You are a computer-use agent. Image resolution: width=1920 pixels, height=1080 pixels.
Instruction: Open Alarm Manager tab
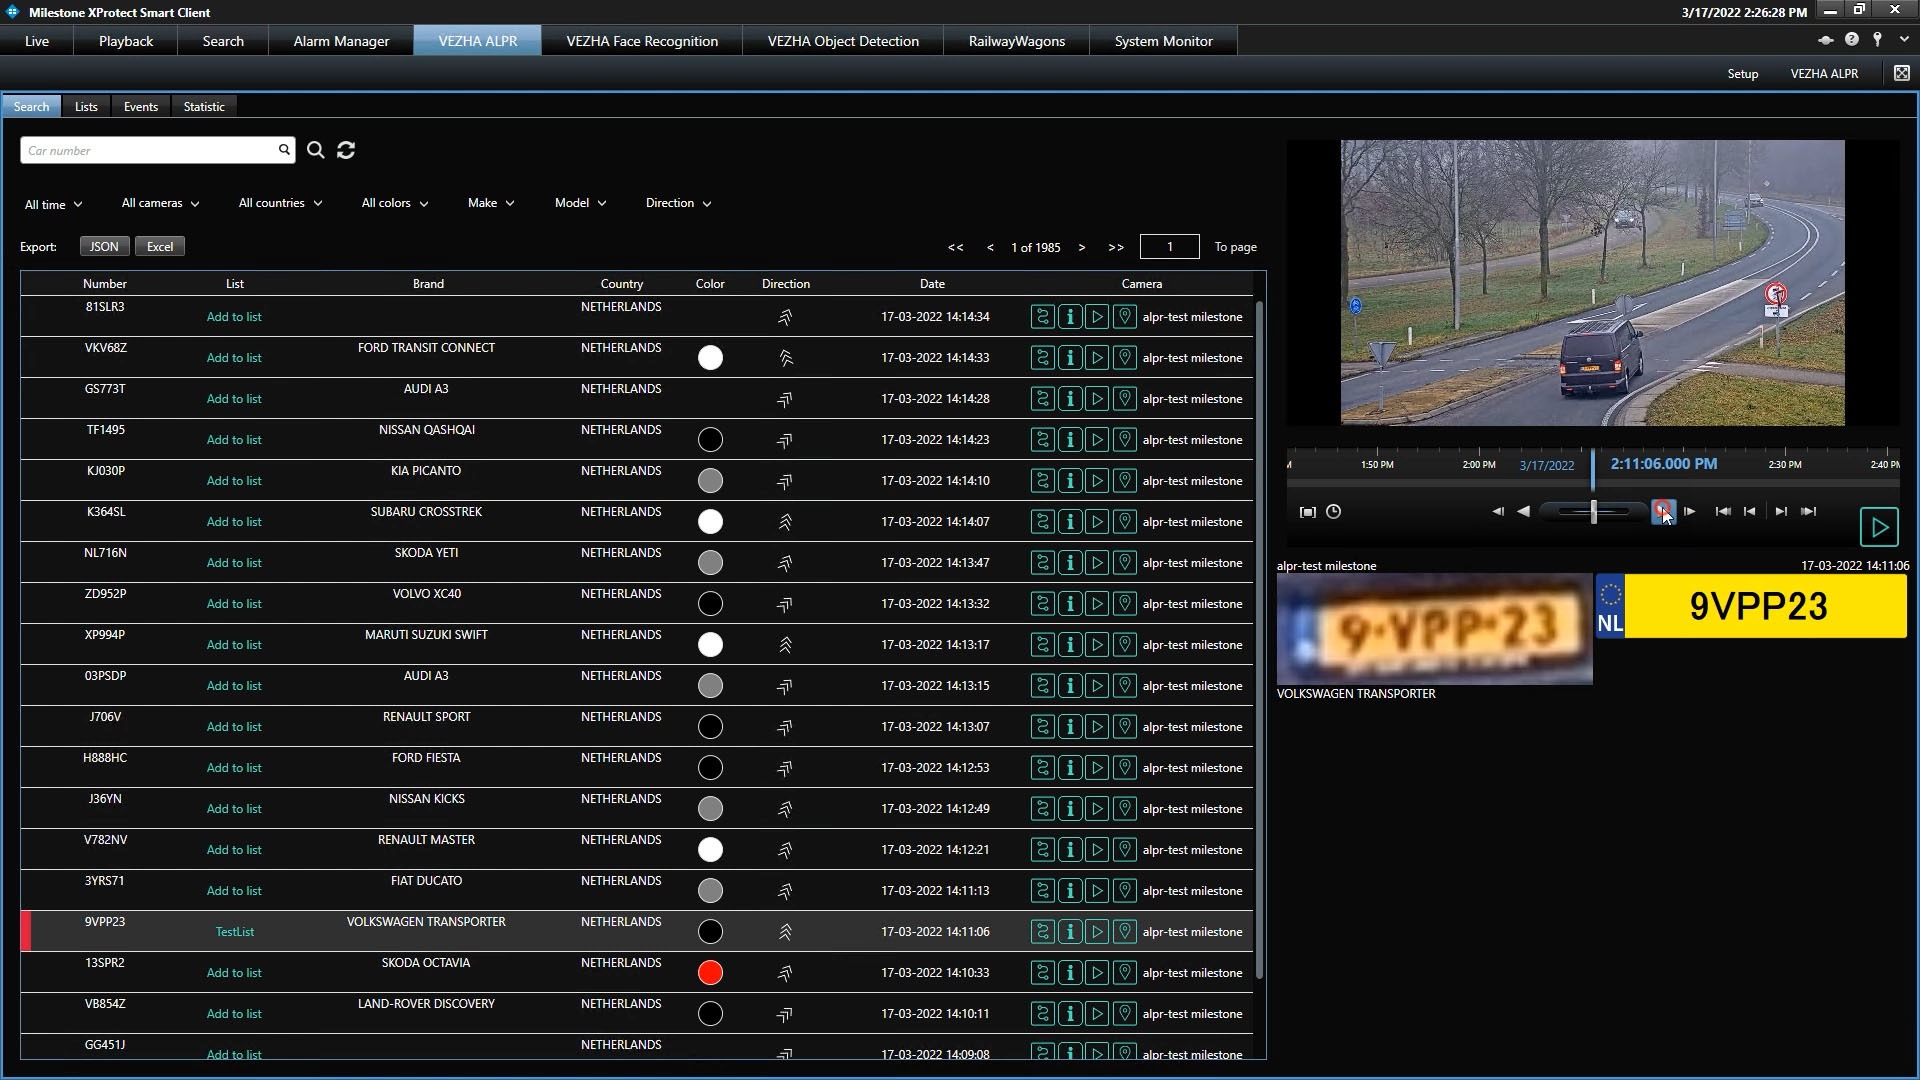point(341,41)
